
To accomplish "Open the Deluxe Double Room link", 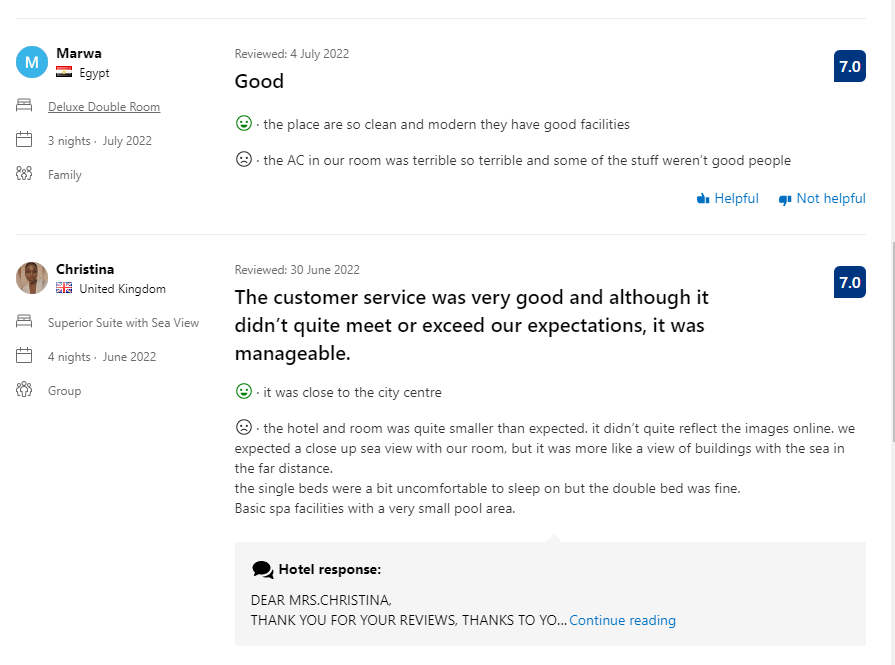I will pos(104,107).
